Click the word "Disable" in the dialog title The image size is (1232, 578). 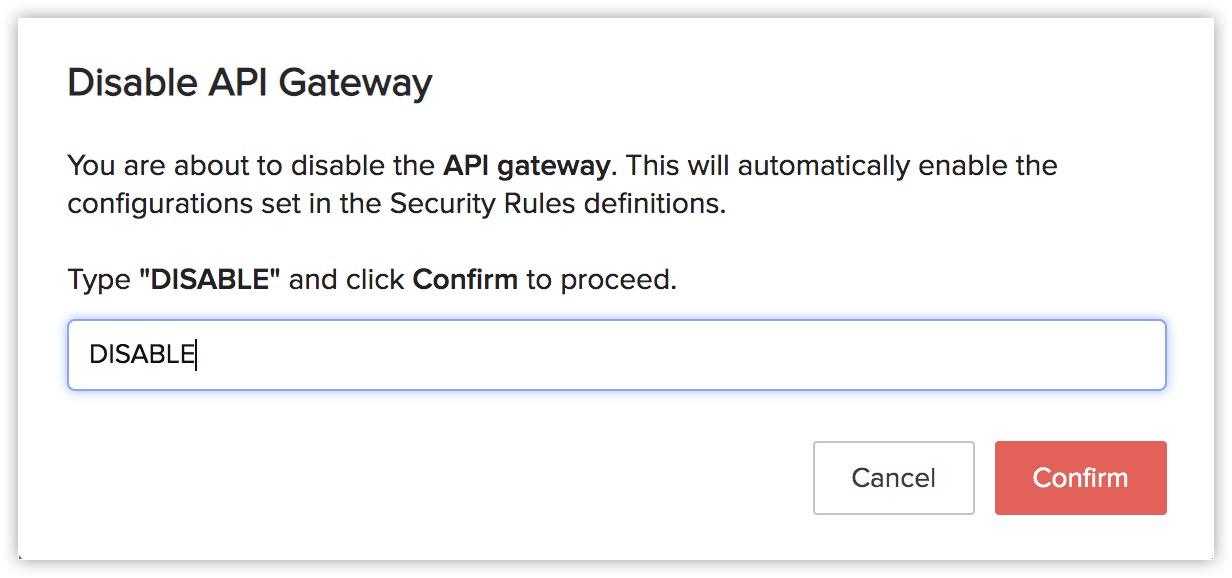pyautogui.click(x=130, y=82)
